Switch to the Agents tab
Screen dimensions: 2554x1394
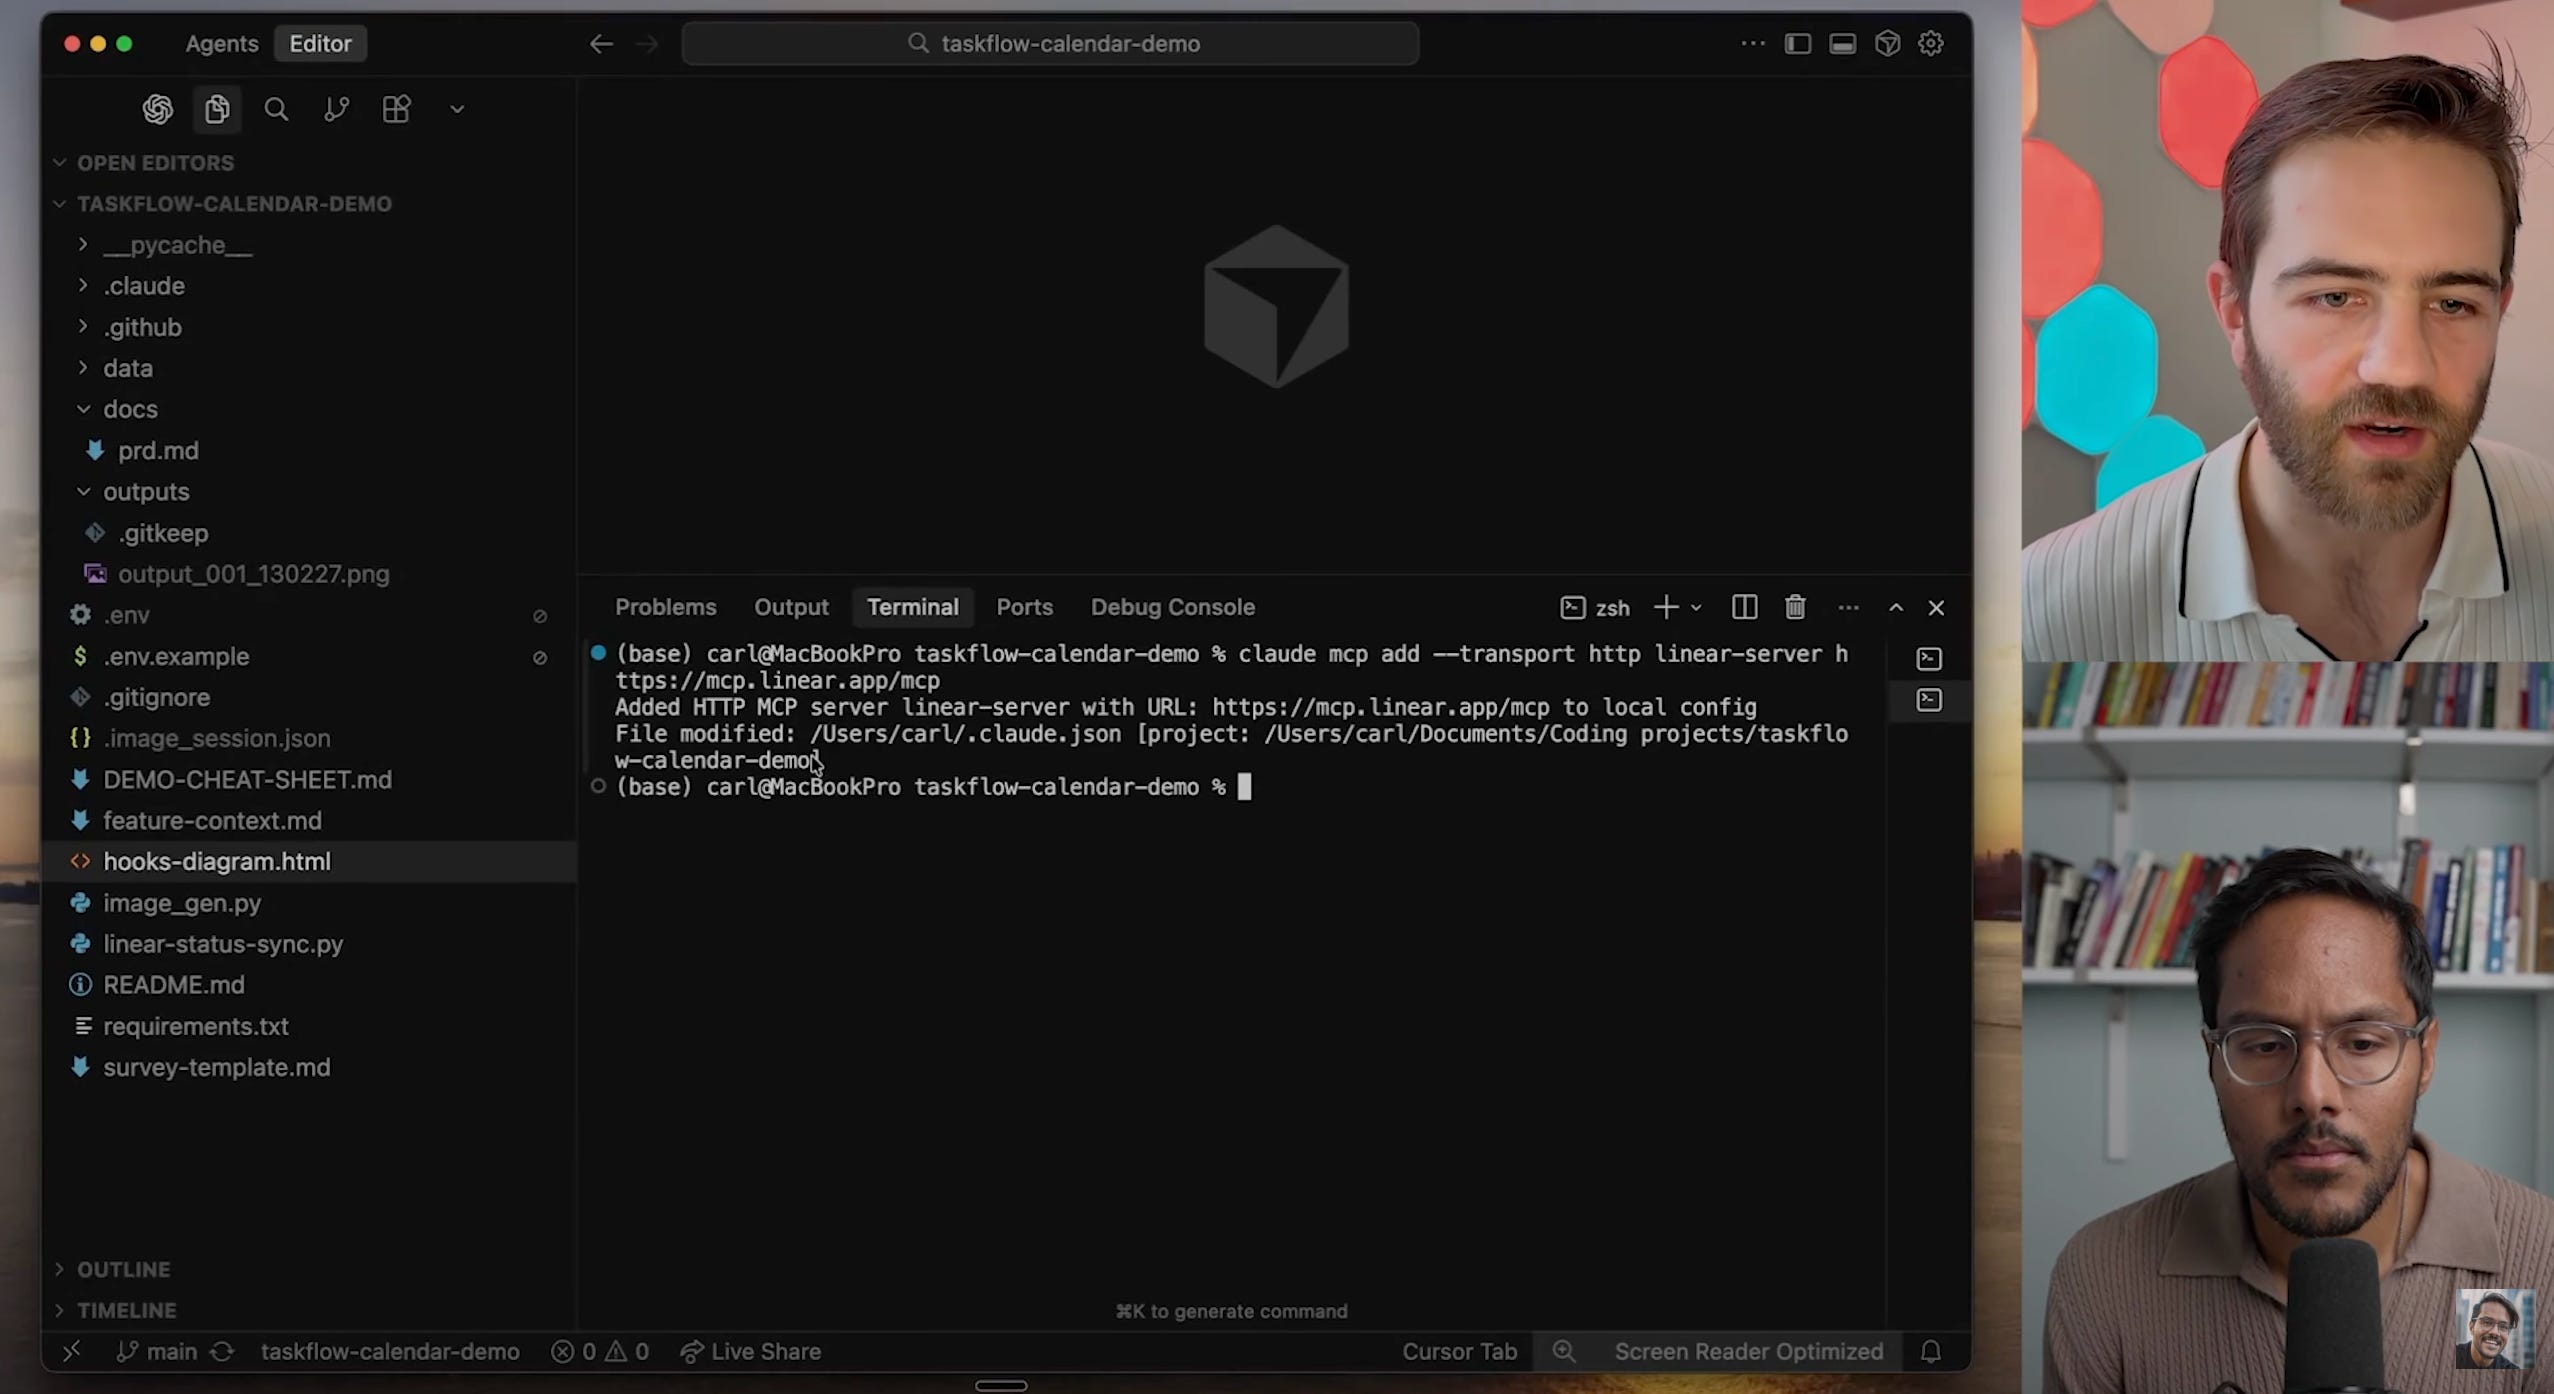click(221, 44)
